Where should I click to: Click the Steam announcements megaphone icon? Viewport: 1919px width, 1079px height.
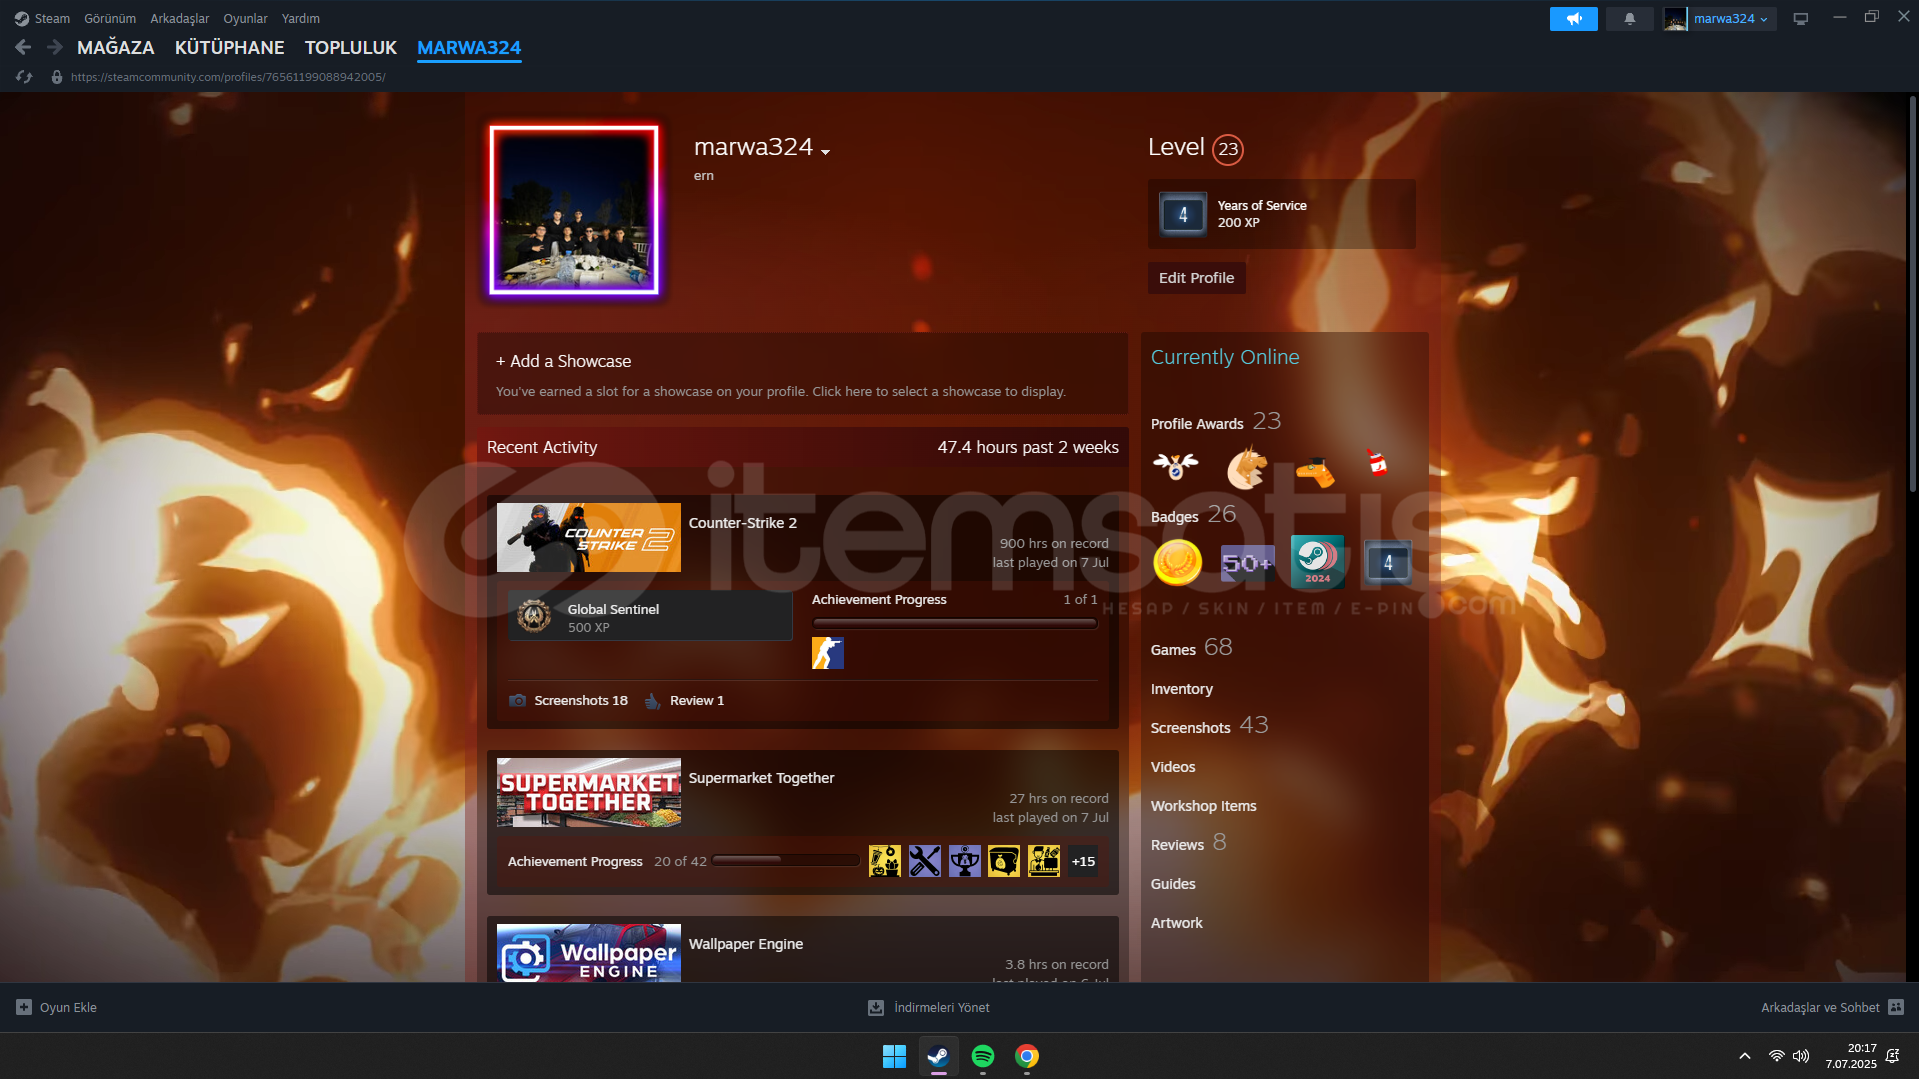[1573, 19]
